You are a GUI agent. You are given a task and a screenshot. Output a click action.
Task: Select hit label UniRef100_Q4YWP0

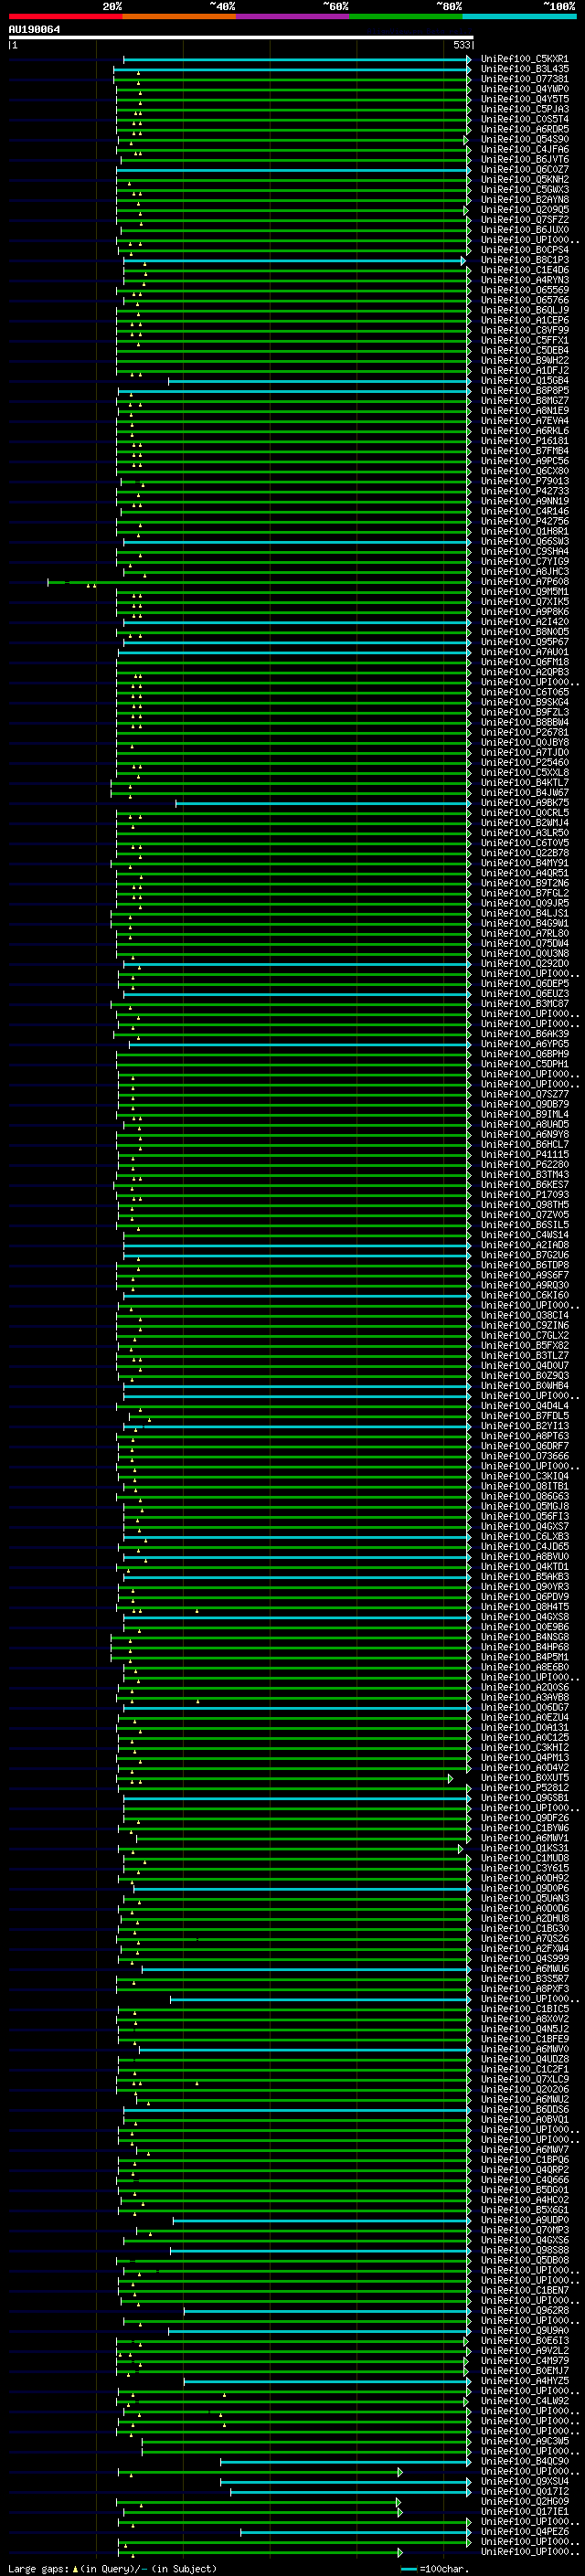(525, 89)
